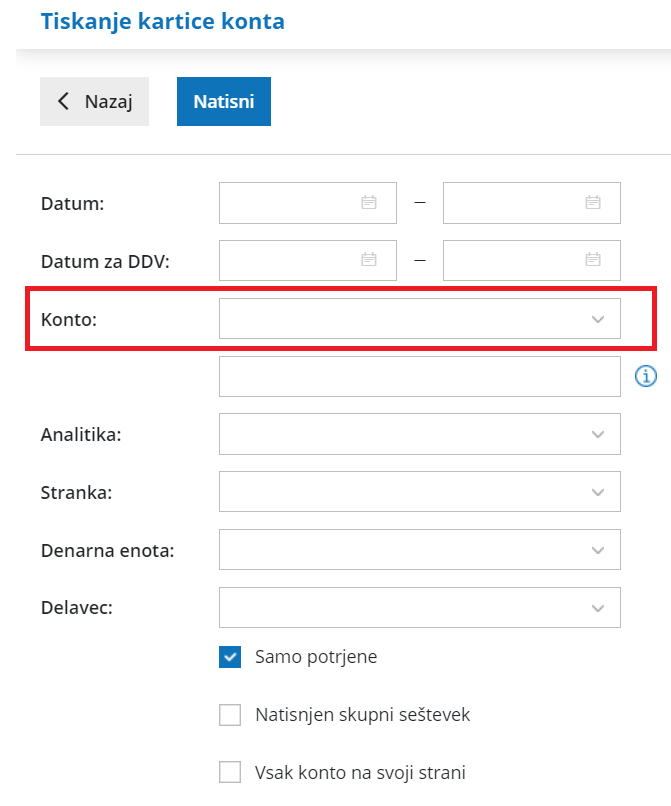The width and height of the screenshot is (671, 806).
Task: Click the Samo potrjene label text
Action: click(316, 657)
